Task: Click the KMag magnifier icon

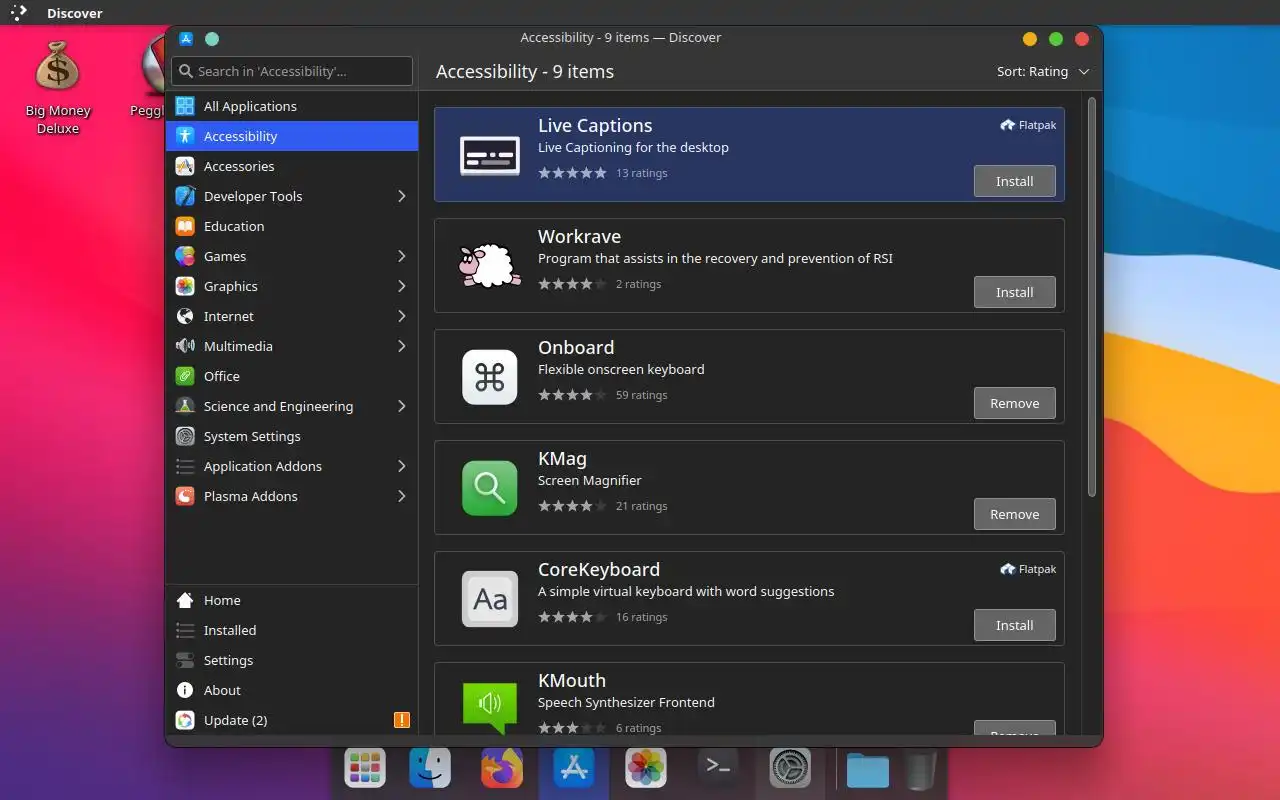Action: pos(489,488)
